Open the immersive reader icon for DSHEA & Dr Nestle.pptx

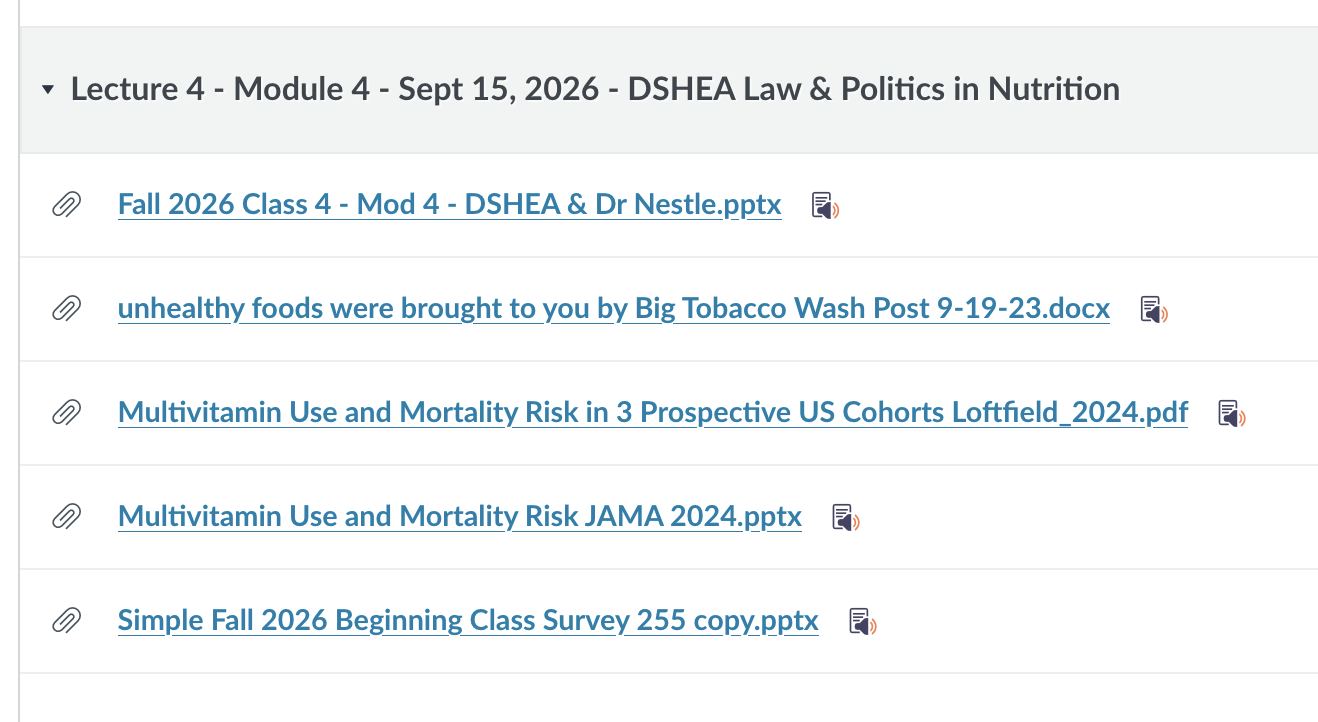825,206
